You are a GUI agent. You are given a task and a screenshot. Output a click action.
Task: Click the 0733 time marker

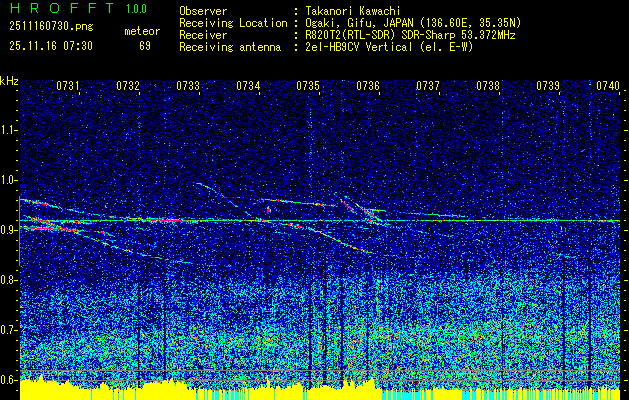(x=188, y=85)
